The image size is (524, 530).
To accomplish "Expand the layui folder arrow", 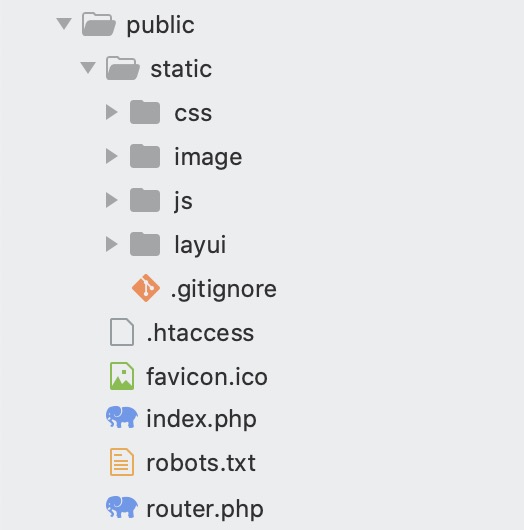I will click(112, 244).
